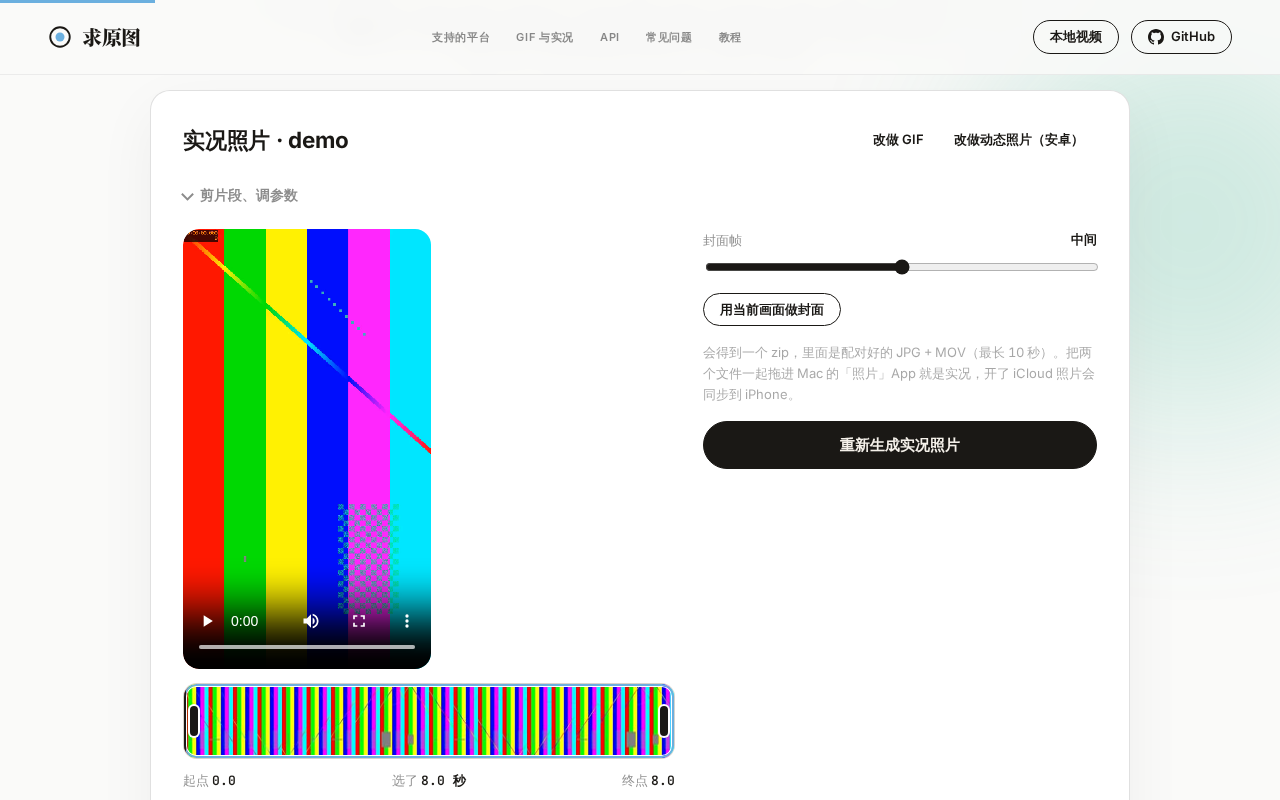
Task: Open the API nav link
Action: tap(610, 37)
